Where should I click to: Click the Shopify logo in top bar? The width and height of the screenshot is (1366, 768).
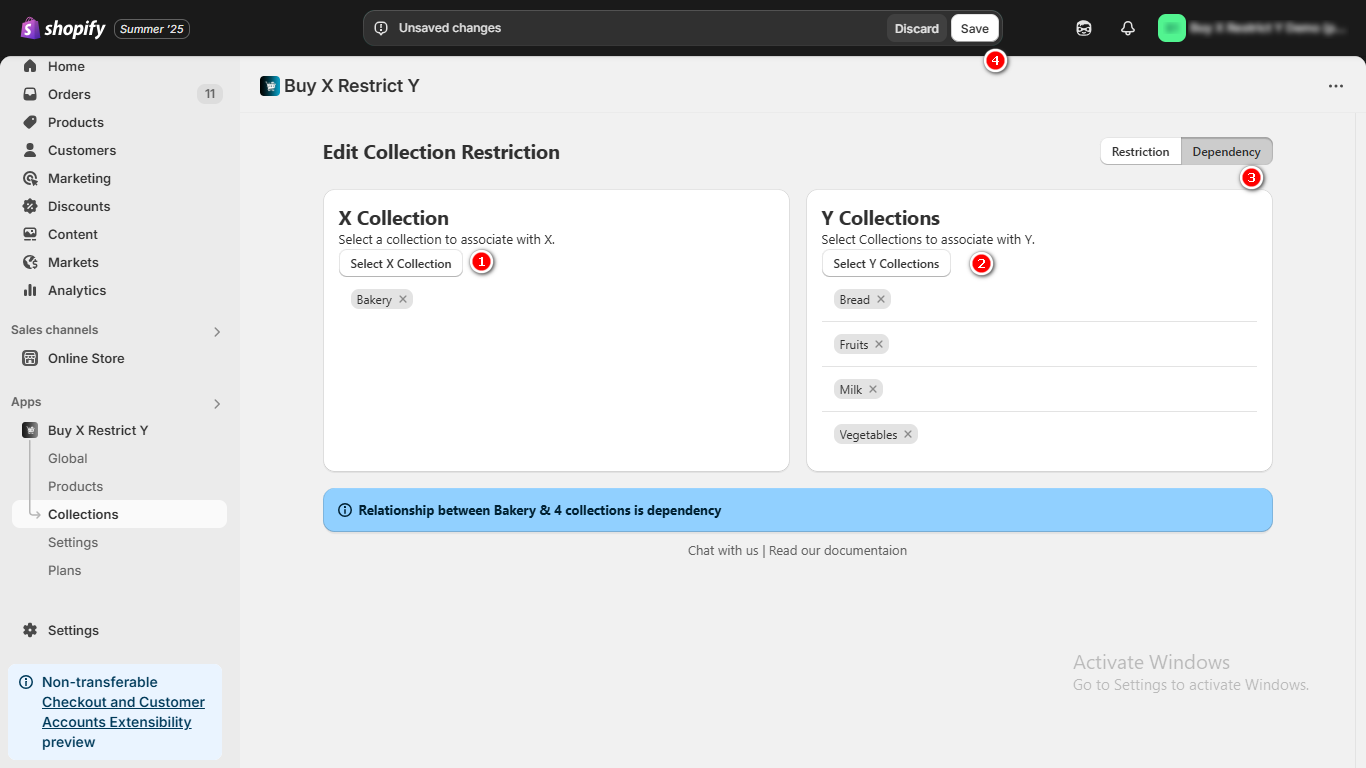(x=63, y=29)
